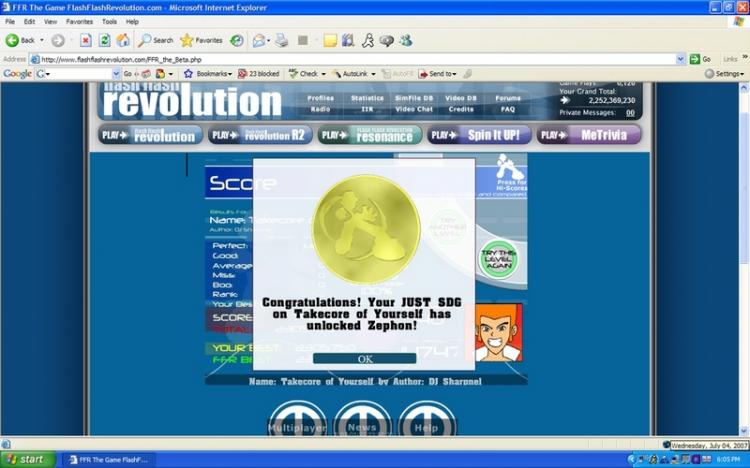Click the Mail envelope icon
Viewport: 750px width, 468px height.
click(x=258, y=41)
